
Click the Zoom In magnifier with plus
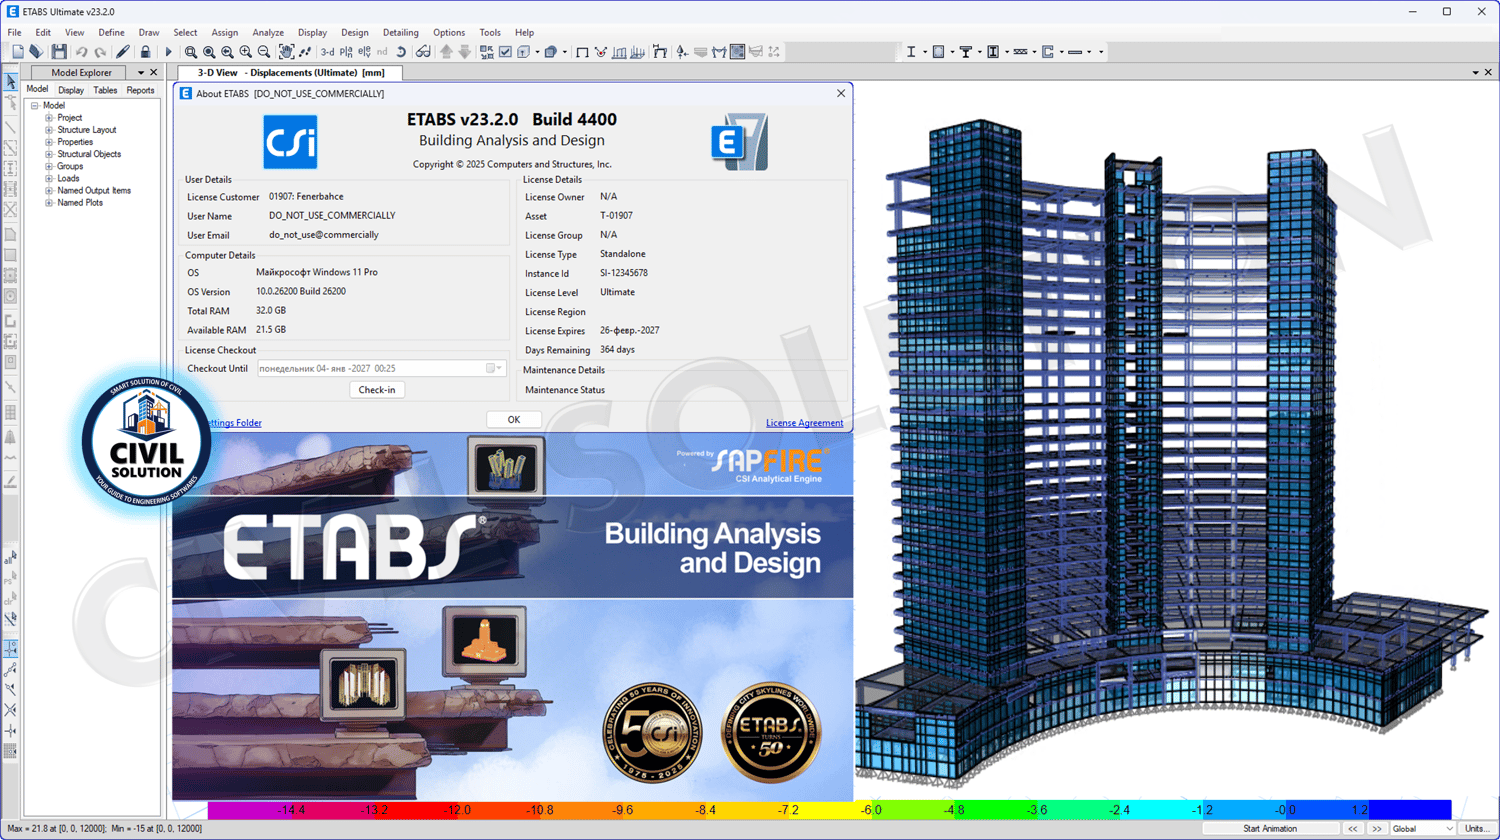pos(245,52)
